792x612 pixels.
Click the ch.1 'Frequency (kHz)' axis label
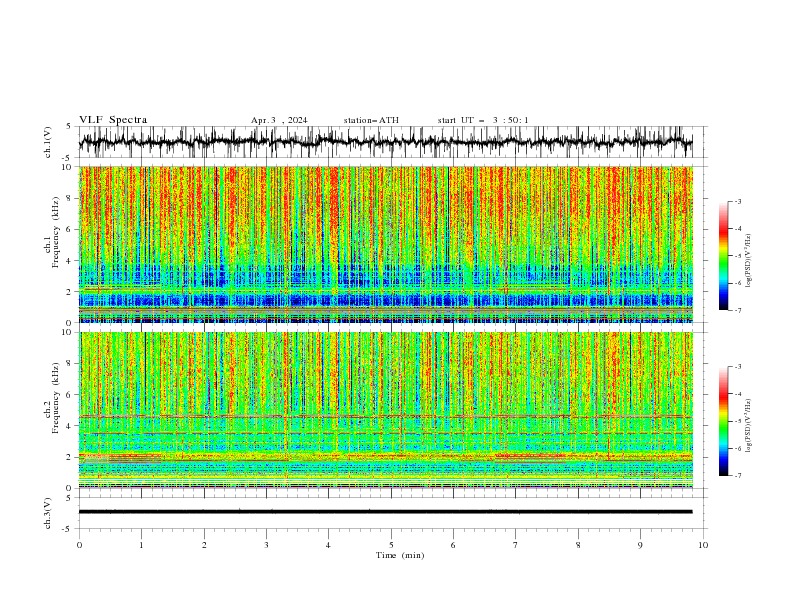pos(56,233)
